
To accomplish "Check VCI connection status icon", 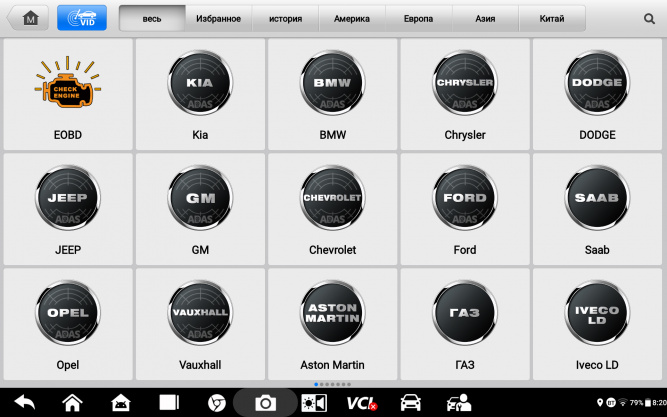I will (x=362, y=403).
